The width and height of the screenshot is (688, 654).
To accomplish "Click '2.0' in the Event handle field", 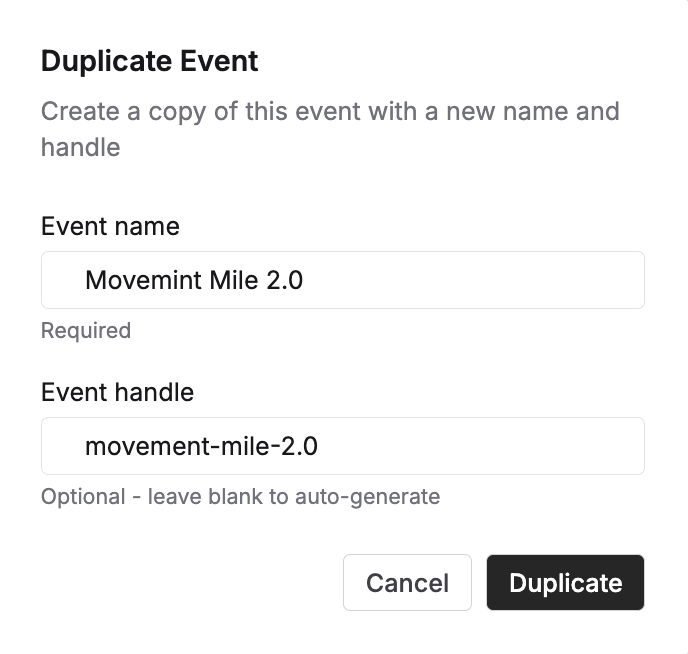I will click(x=299, y=447).
